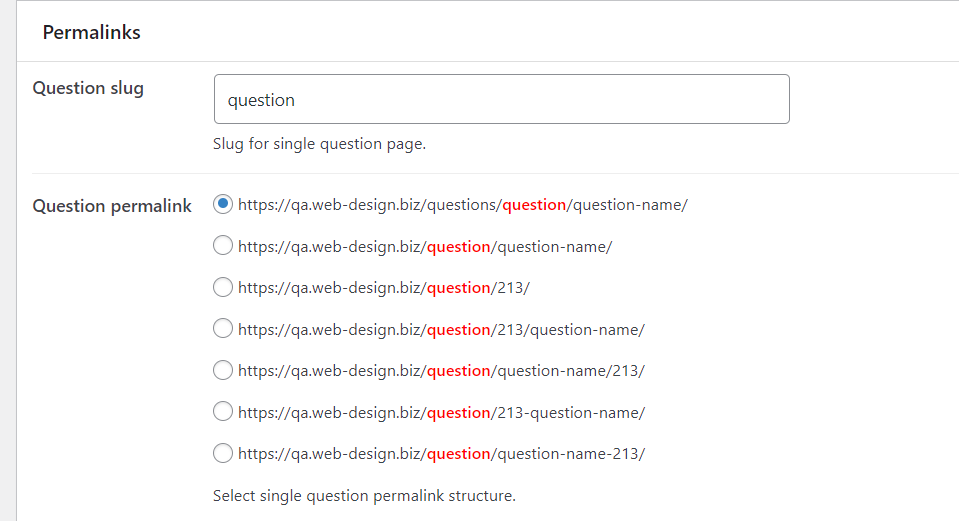
Task: Click the URL label text question/213/question-name/
Action: [441, 330]
